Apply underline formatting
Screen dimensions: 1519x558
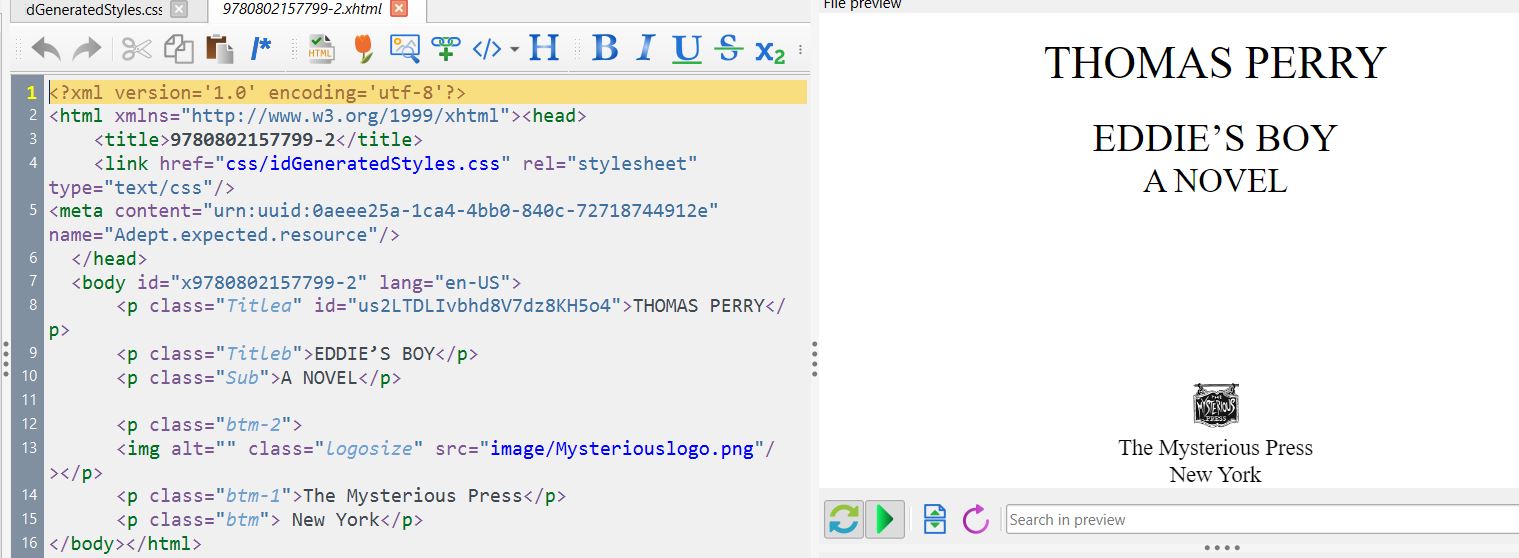point(687,48)
